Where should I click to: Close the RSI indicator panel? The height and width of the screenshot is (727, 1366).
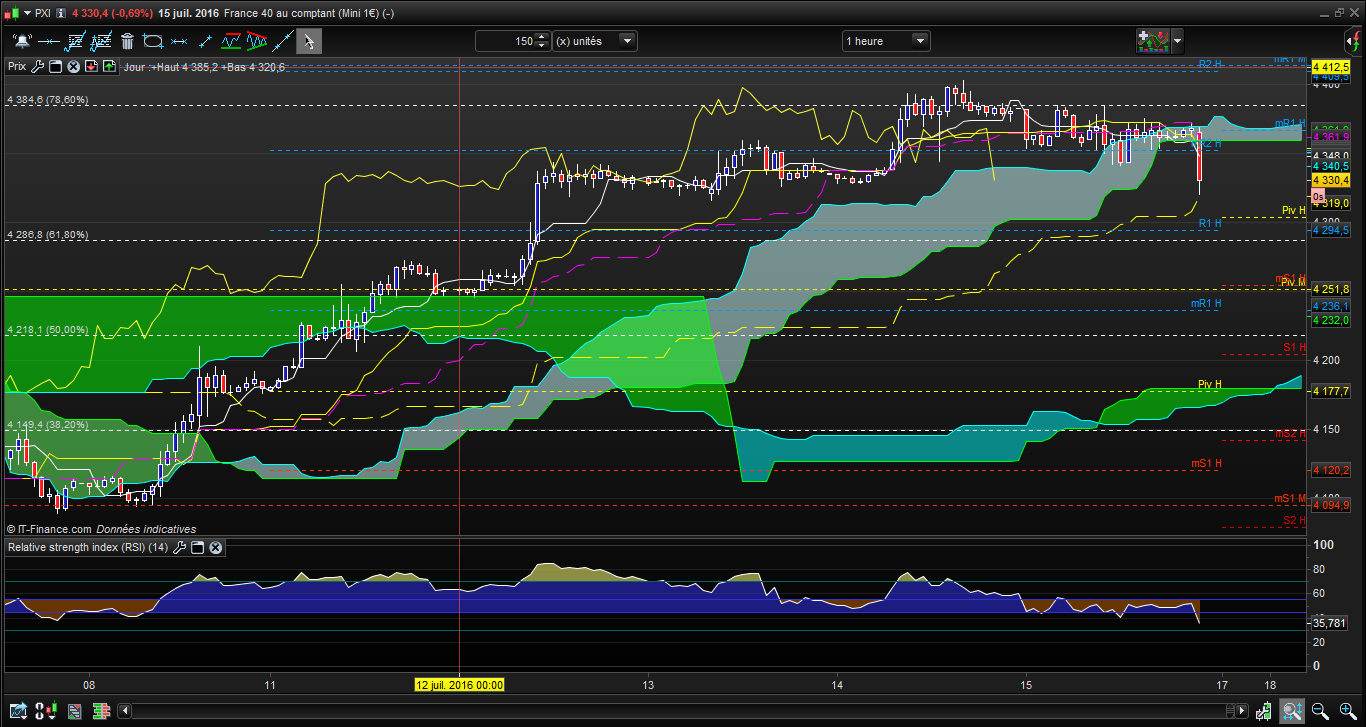click(x=215, y=548)
